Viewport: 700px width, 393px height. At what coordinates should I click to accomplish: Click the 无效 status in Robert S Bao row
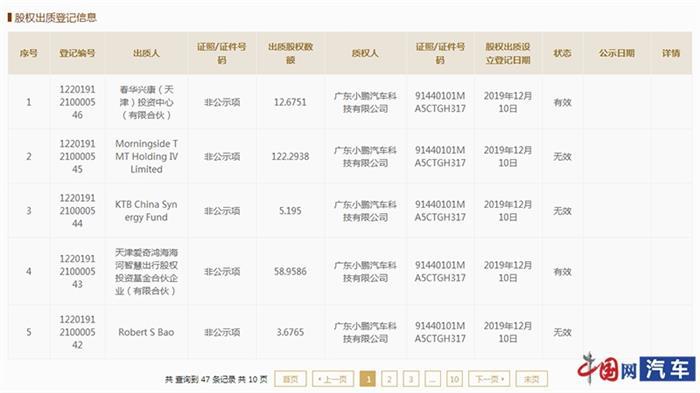click(x=562, y=332)
